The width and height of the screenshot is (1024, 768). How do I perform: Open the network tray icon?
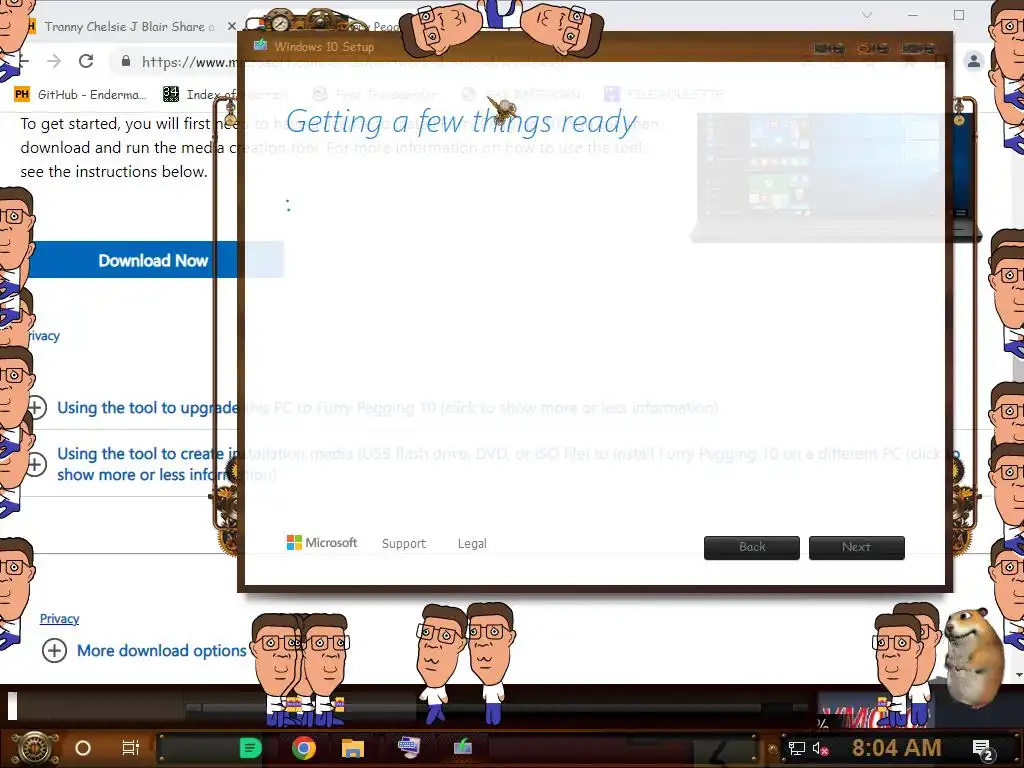coord(796,748)
